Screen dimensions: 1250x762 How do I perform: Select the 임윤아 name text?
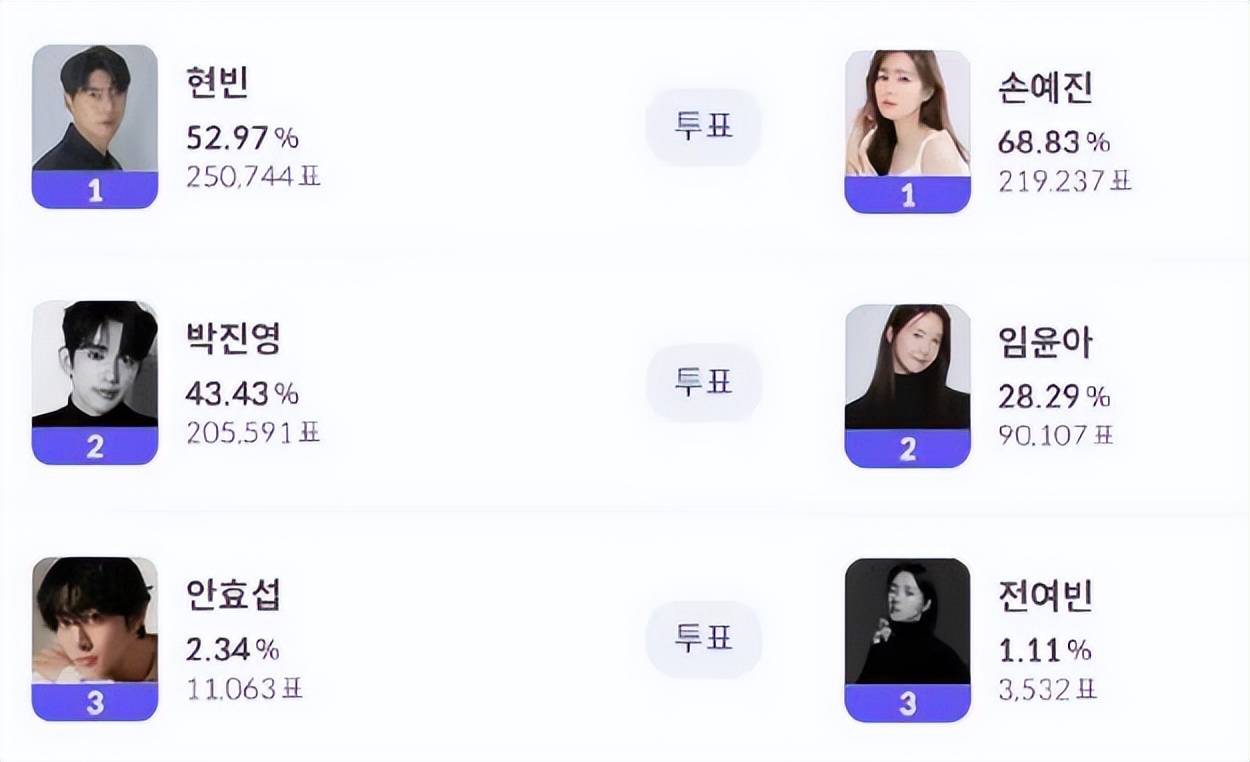[1045, 342]
